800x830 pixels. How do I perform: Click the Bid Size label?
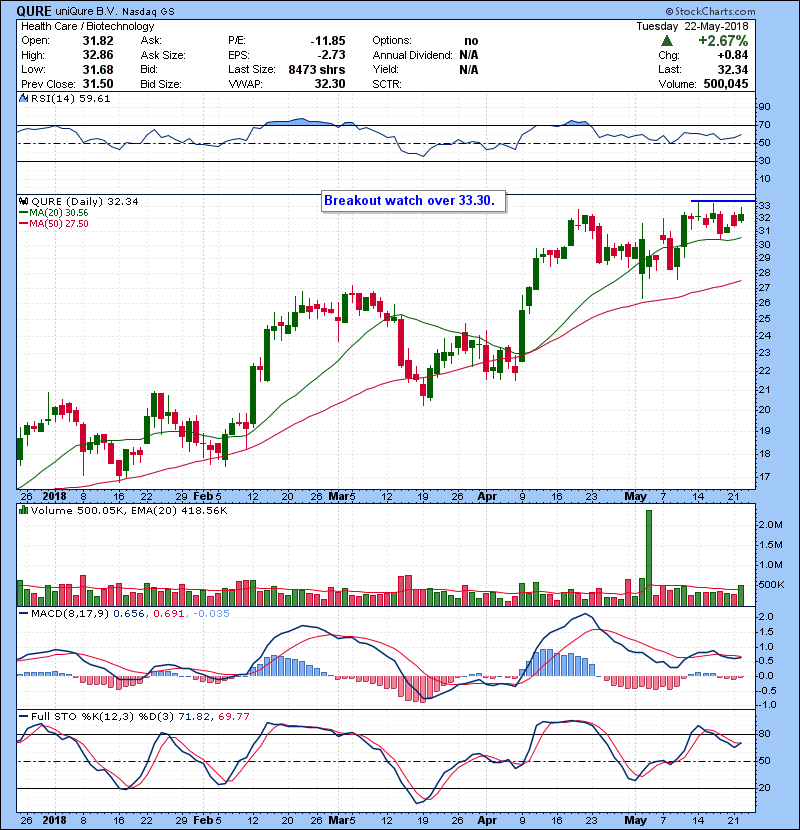[x=161, y=84]
